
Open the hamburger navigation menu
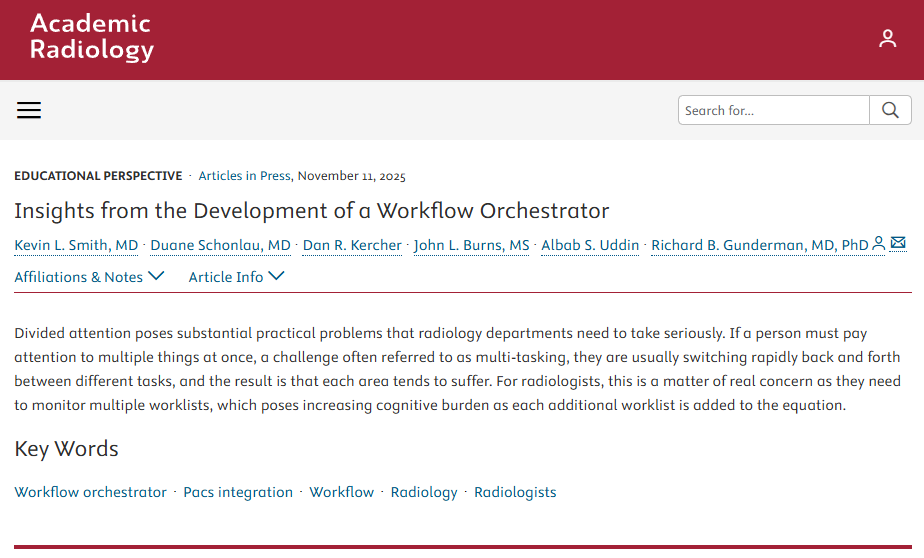29,110
